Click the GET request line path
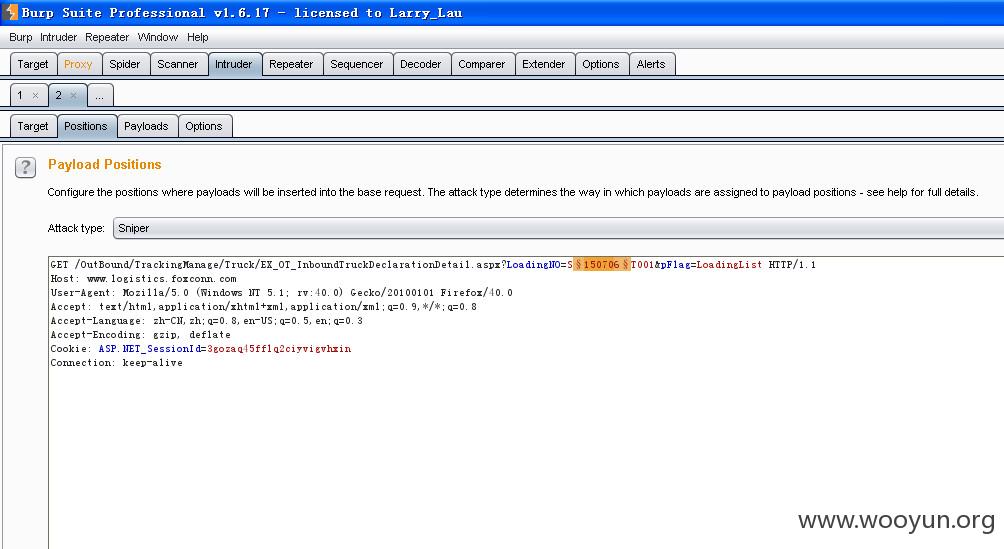This screenshot has height=549, width=1004. 287,265
